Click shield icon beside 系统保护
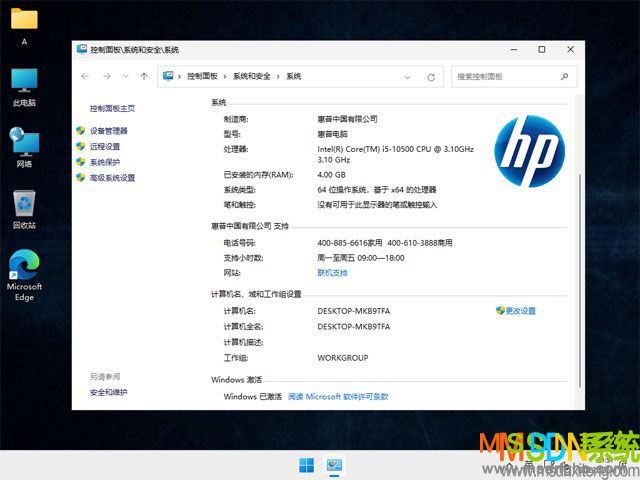640x480 pixels. pos(80,162)
